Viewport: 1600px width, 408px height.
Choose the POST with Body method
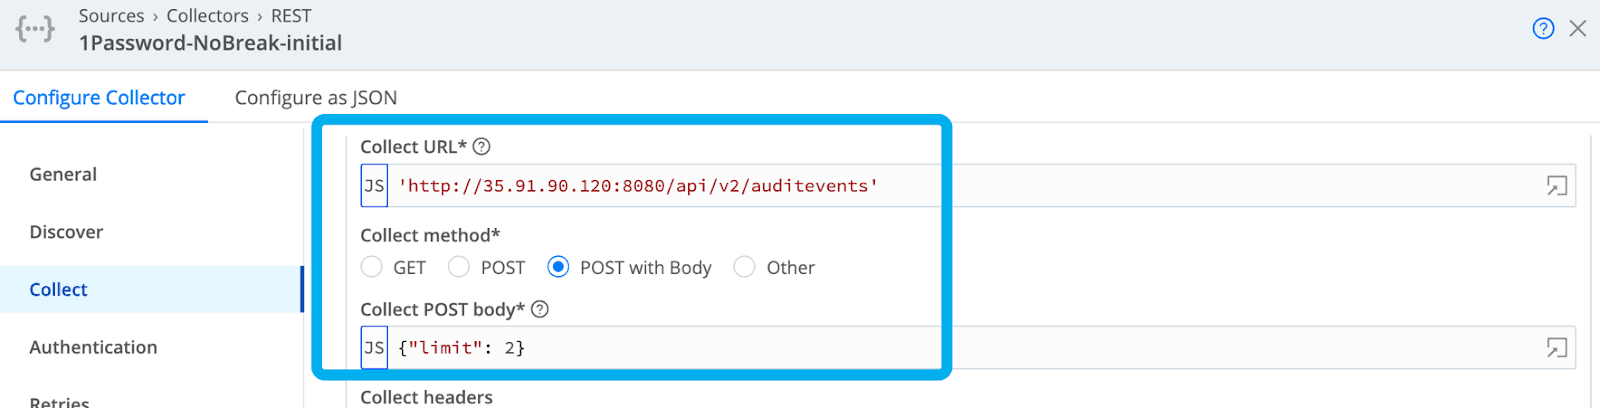pos(558,267)
